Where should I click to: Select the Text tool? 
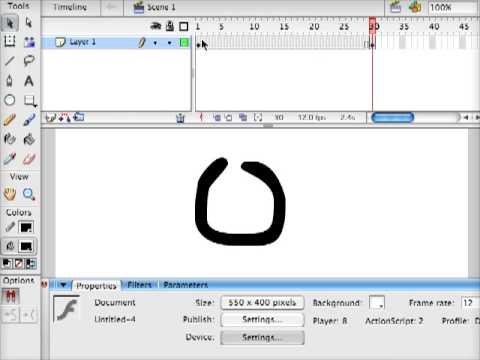coord(29,81)
